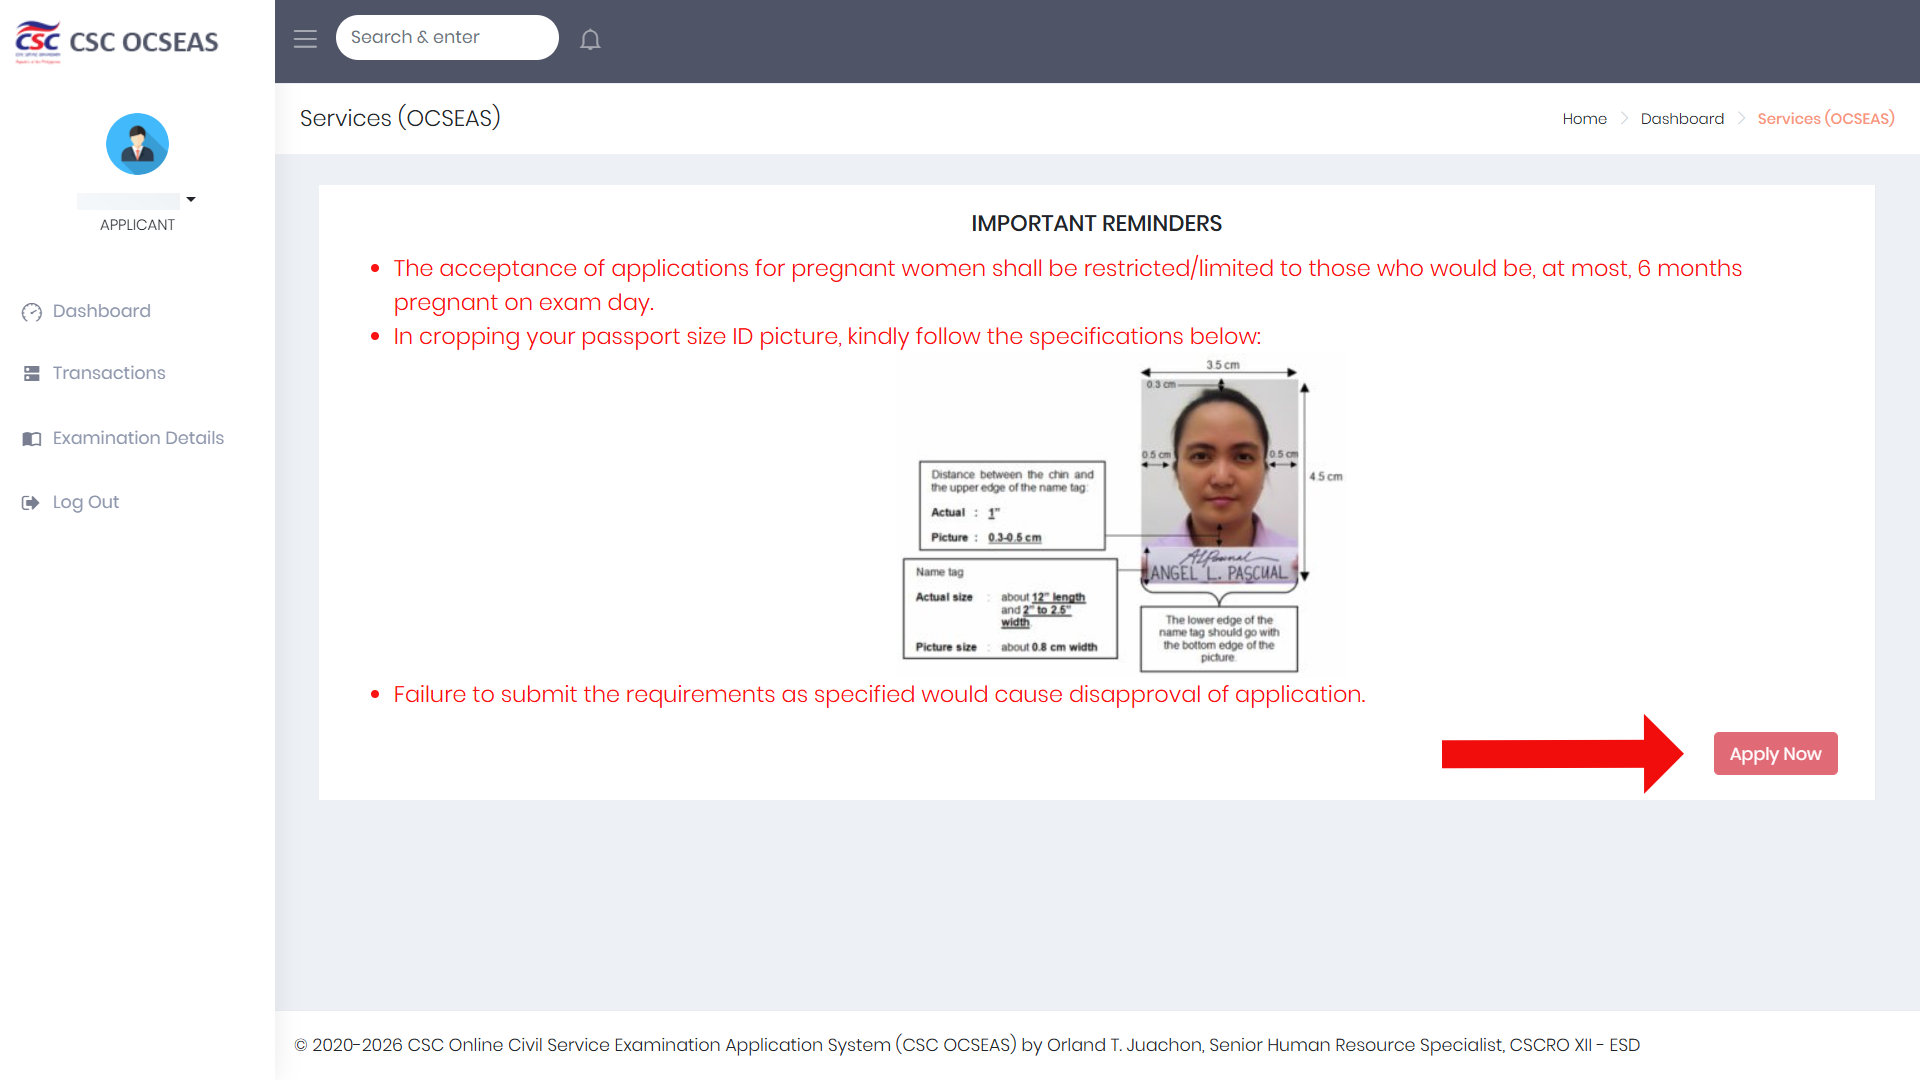Go to Home via breadcrumb link

click(1584, 118)
